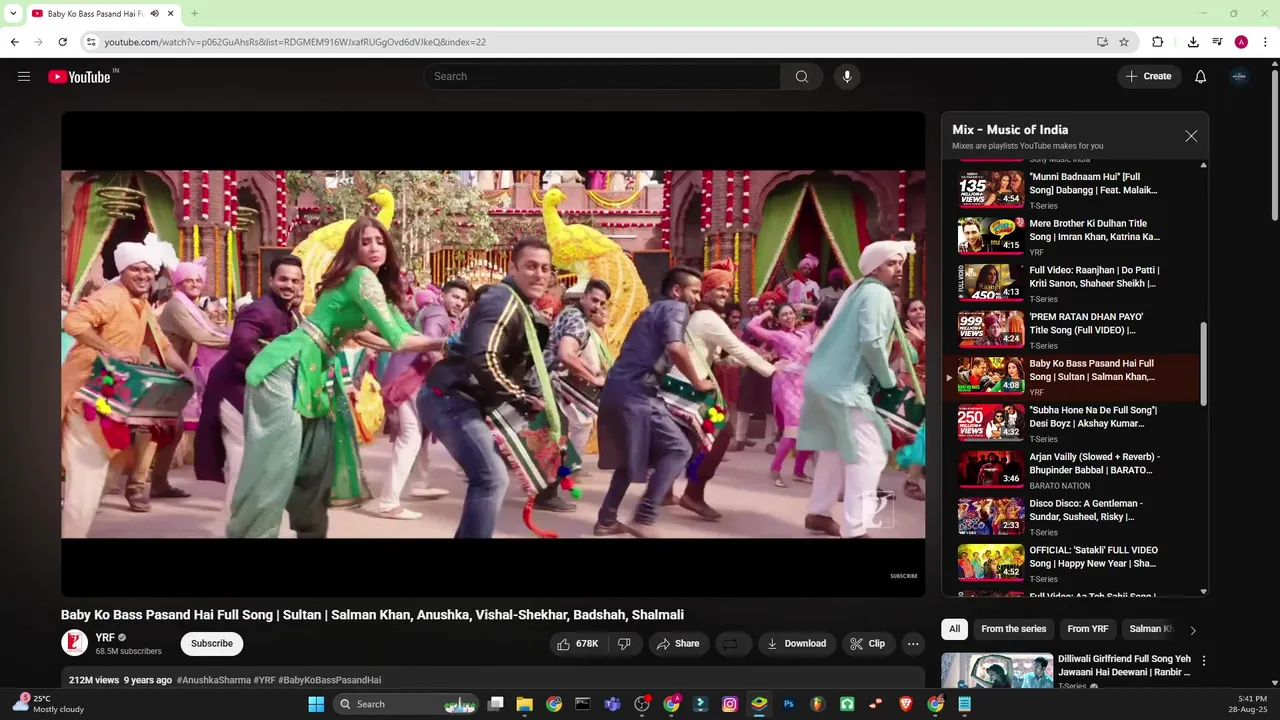Click the Windows taskbar search box
Screen dimensions: 1280x720
point(405,704)
